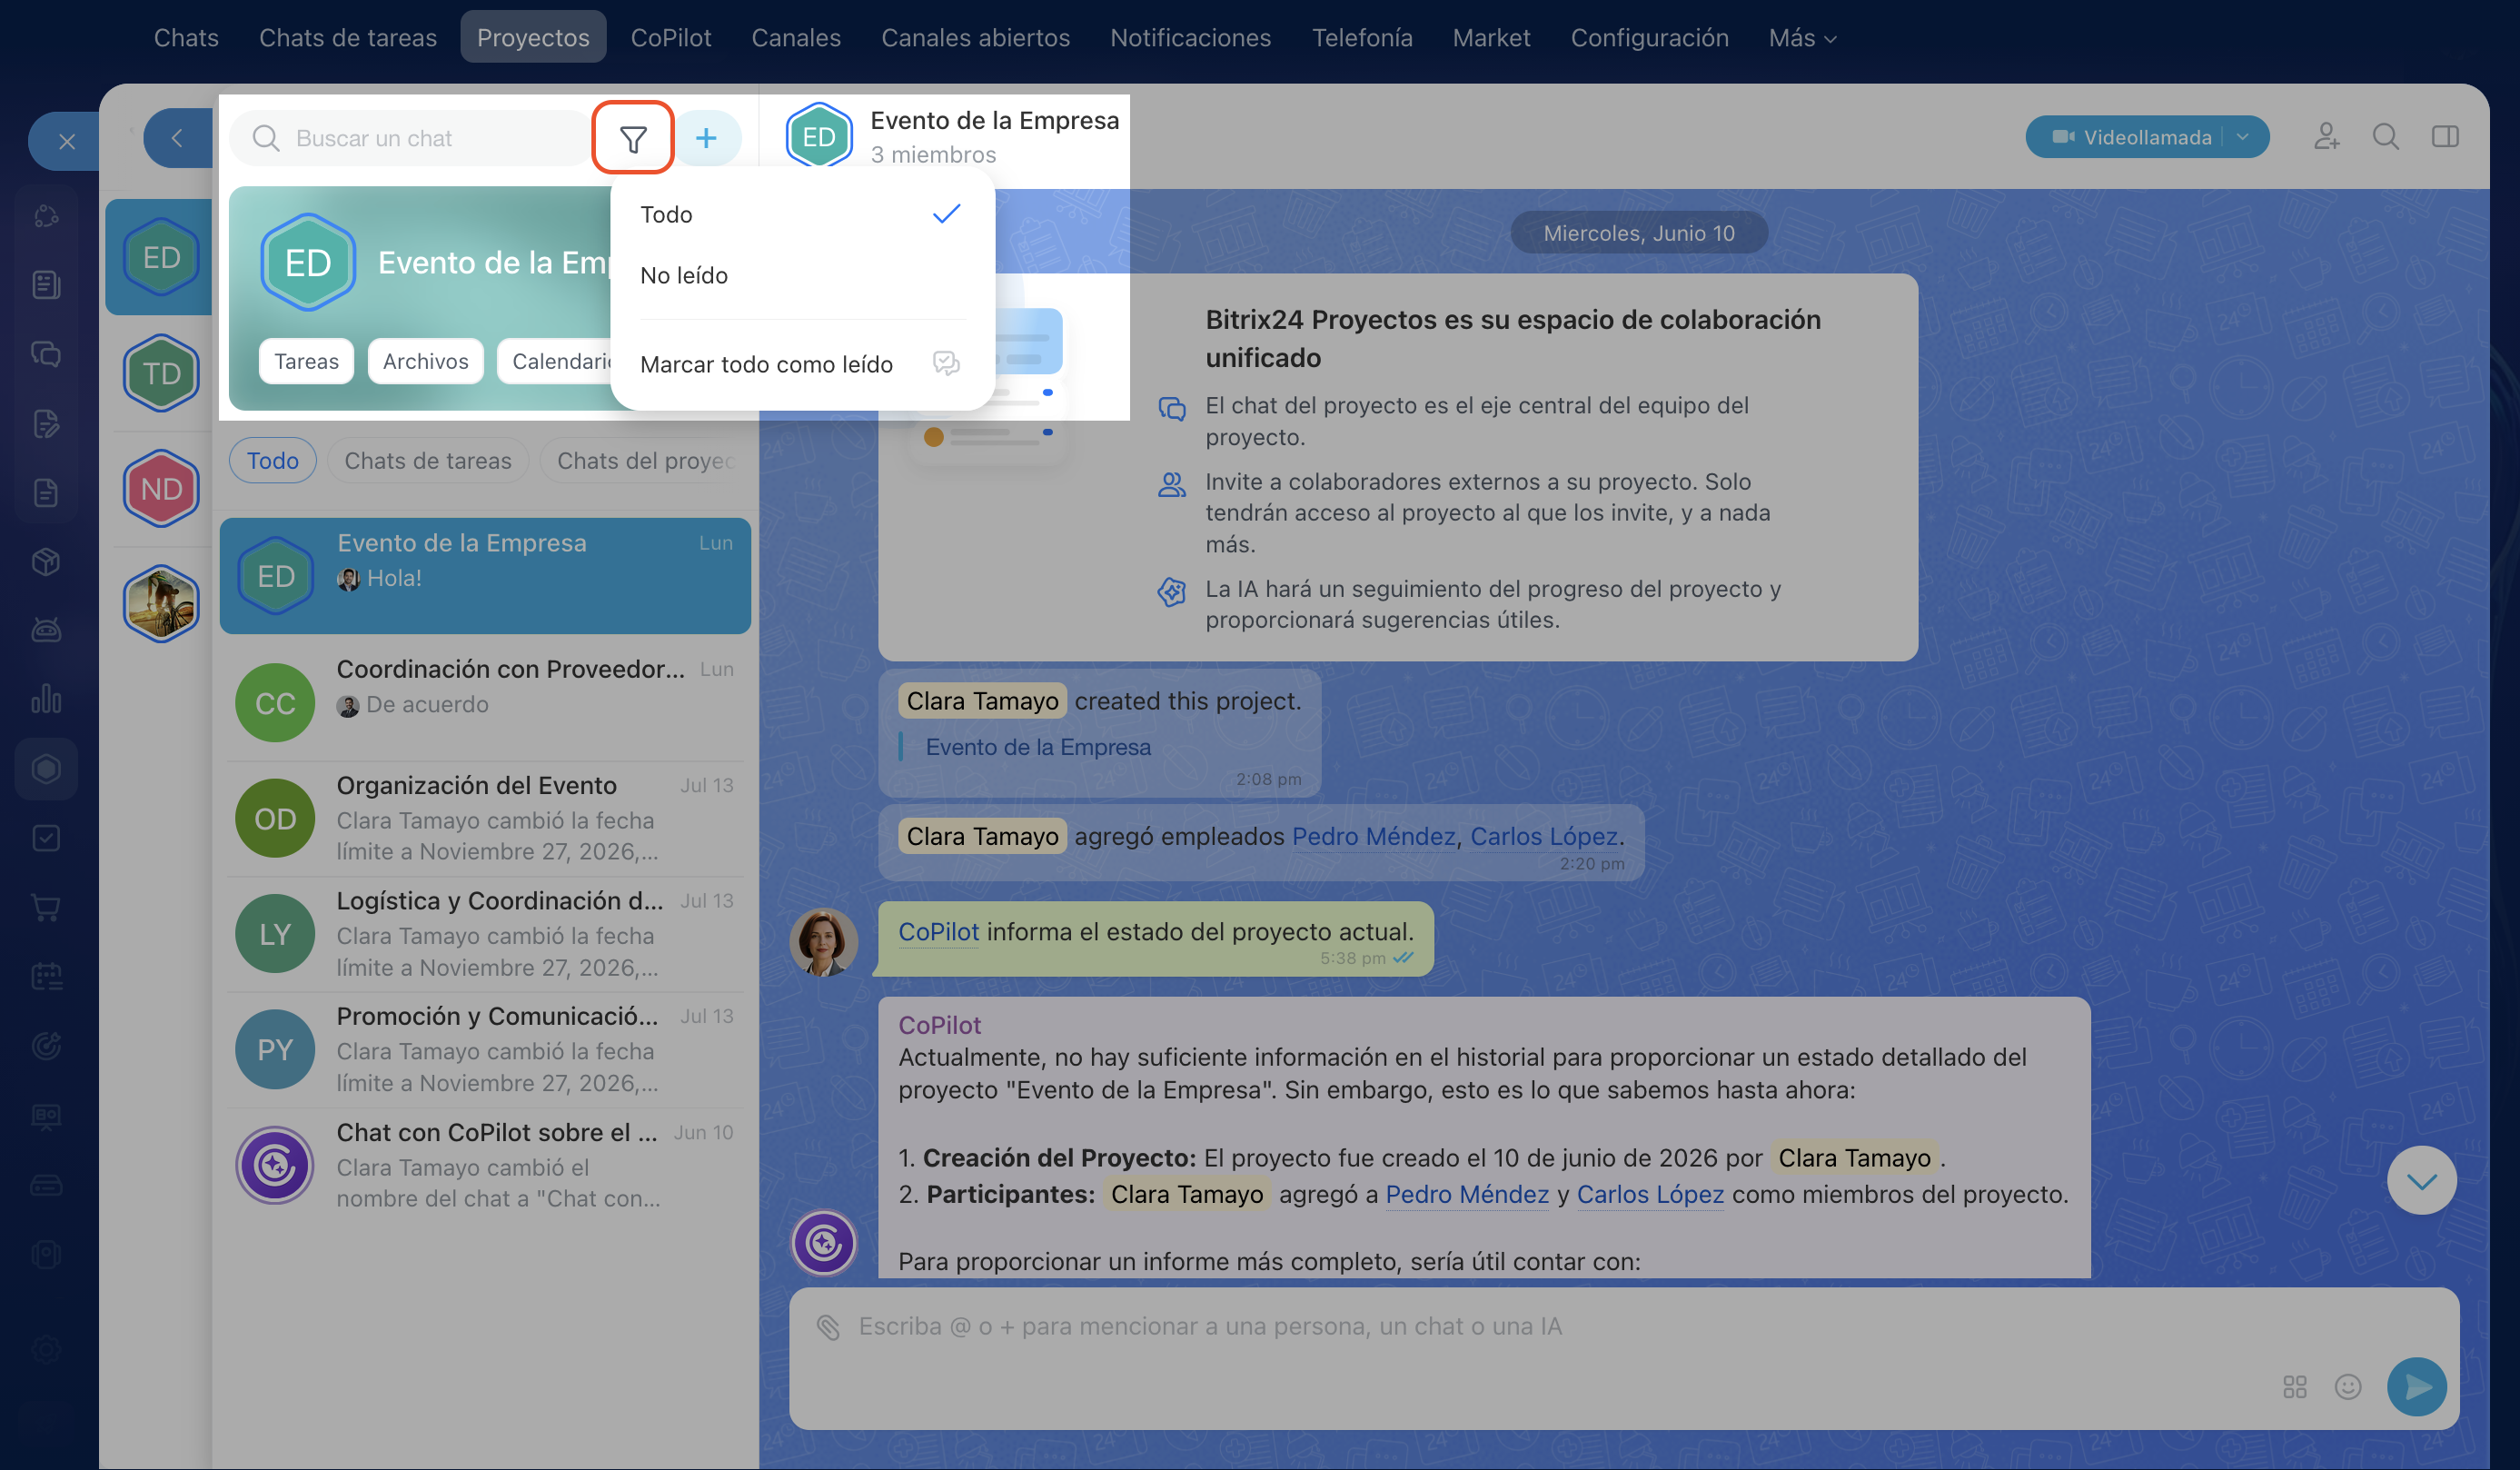Toggle the chat sidebar panel icon
Viewport: 2520px width, 1470px height.
2445,136
